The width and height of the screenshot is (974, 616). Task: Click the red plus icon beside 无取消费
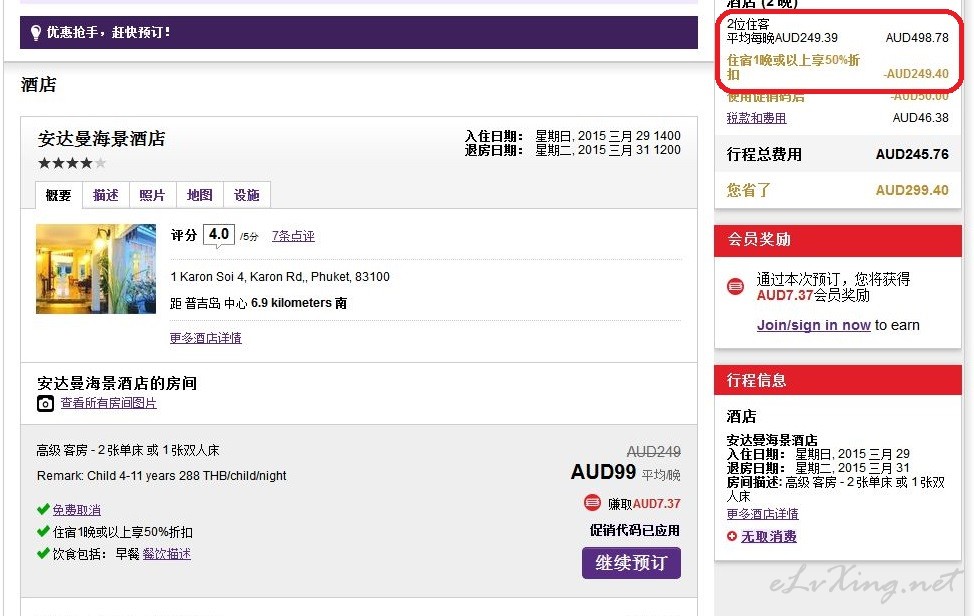(732, 537)
